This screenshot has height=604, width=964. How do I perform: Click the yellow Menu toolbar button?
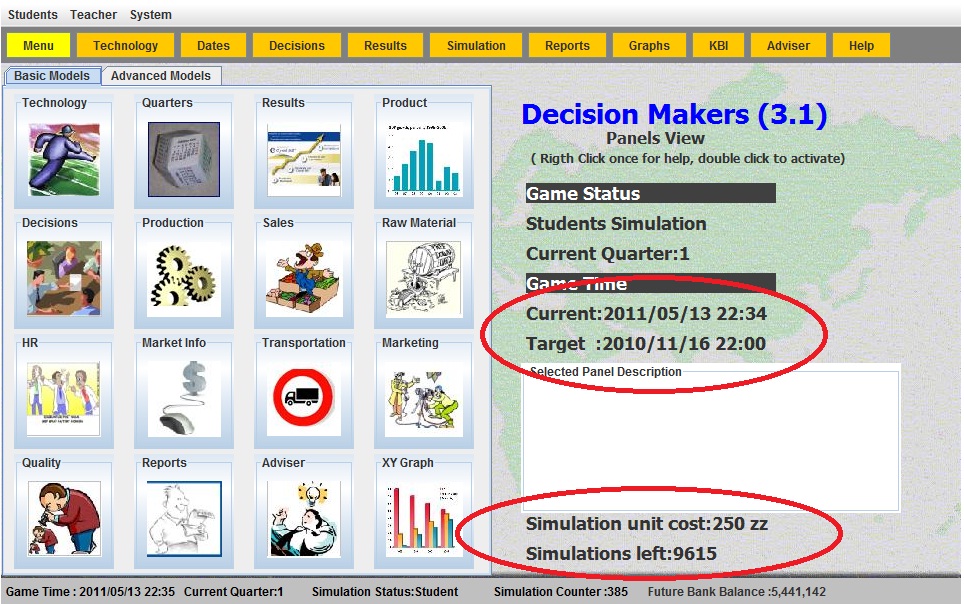[x=38, y=46]
